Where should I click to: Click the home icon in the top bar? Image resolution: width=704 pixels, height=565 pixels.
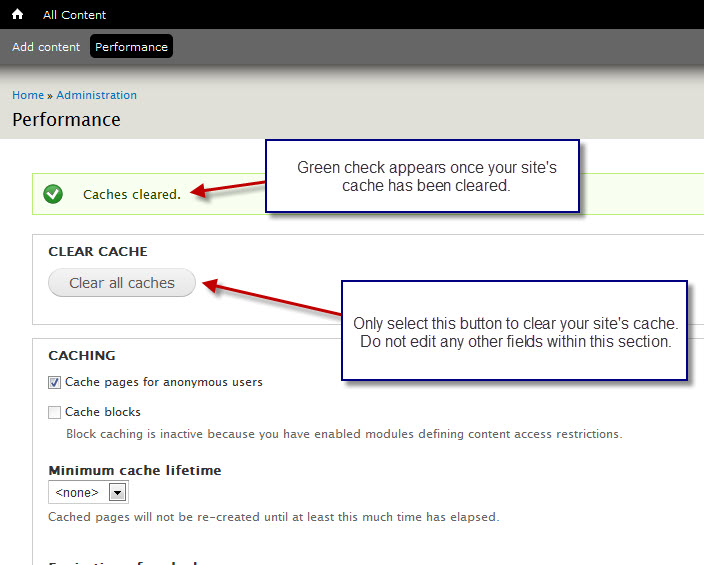tap(17, 15)
